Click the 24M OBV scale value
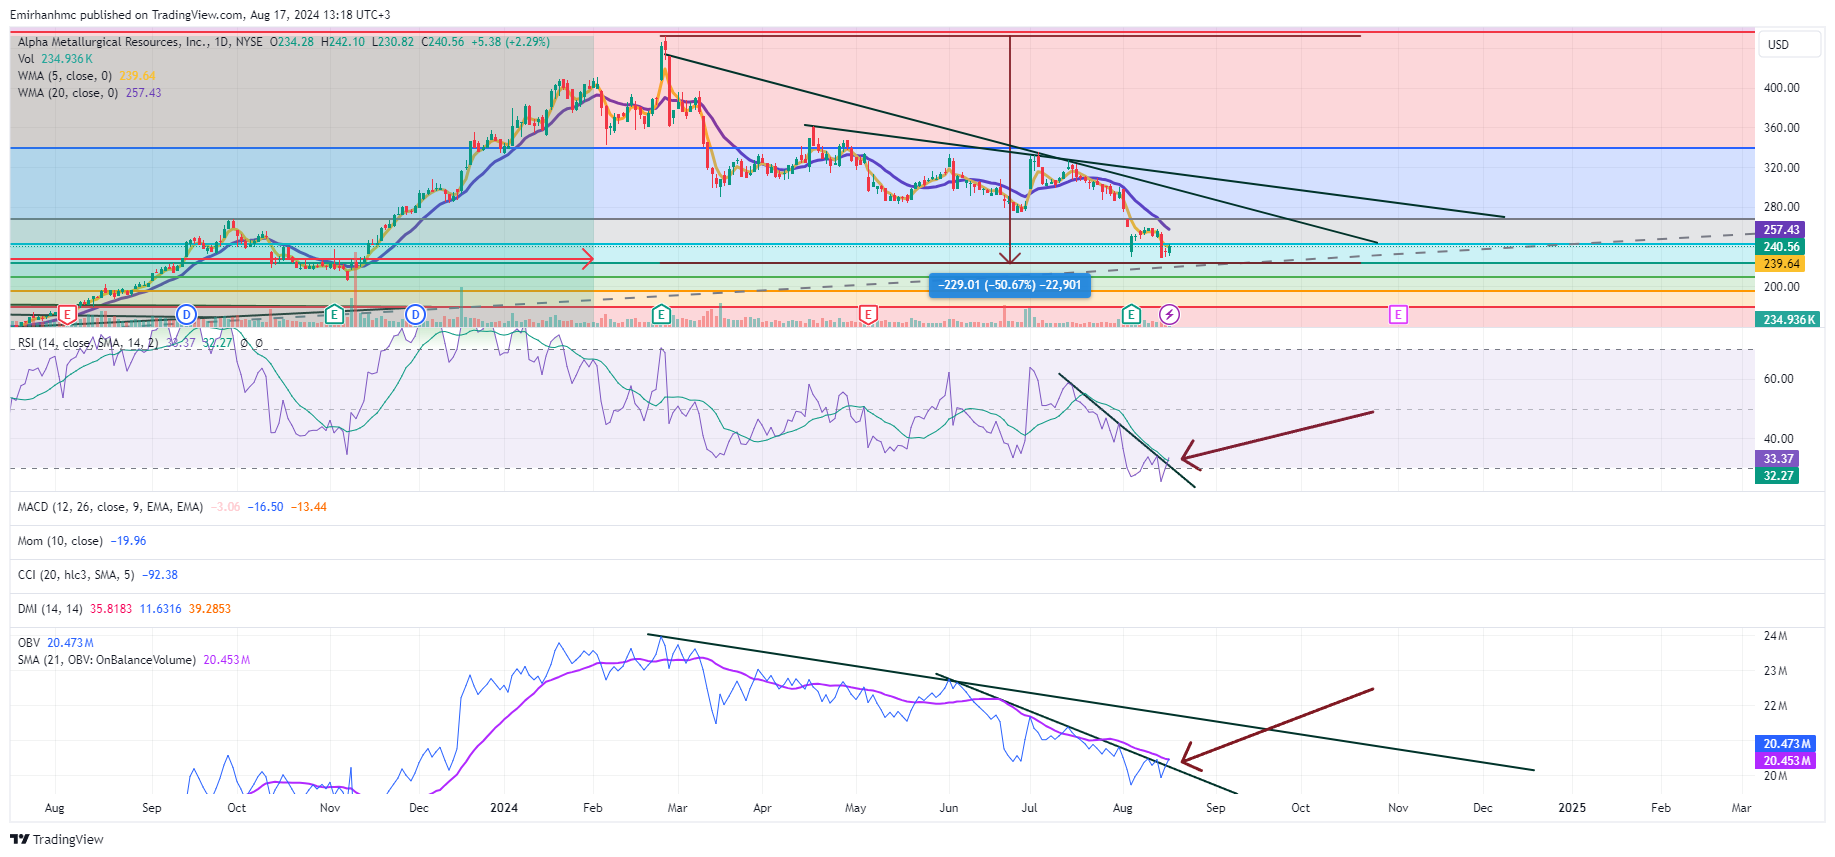This screenshot has width=1835, height=857. coord(1775,636)
